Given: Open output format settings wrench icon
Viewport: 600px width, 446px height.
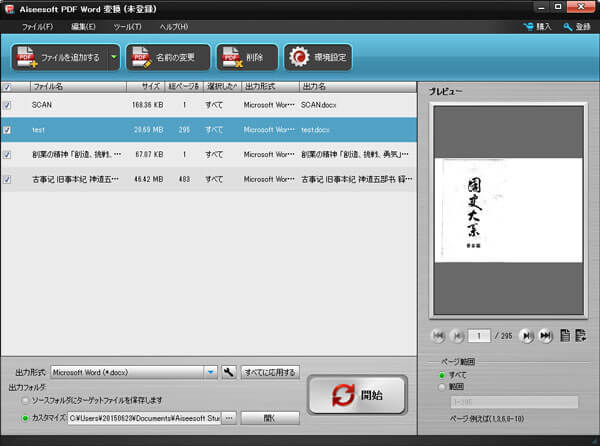Looking at the screenshot, I should point(228,372).
